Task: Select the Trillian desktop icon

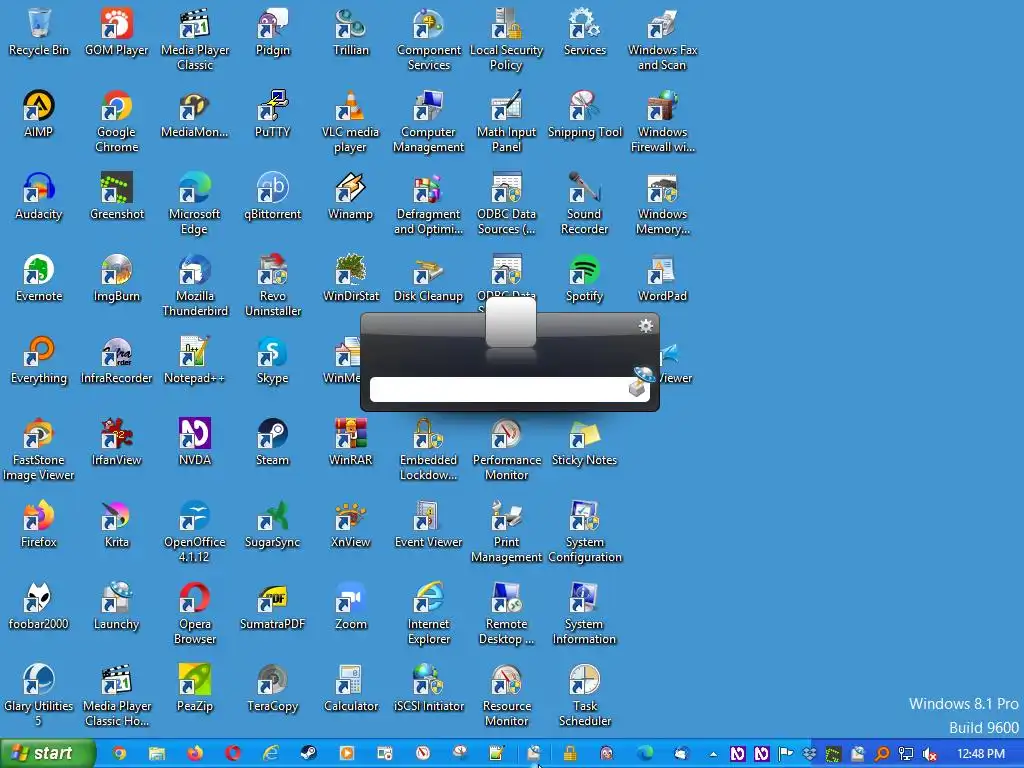Action: pos(351,31)
